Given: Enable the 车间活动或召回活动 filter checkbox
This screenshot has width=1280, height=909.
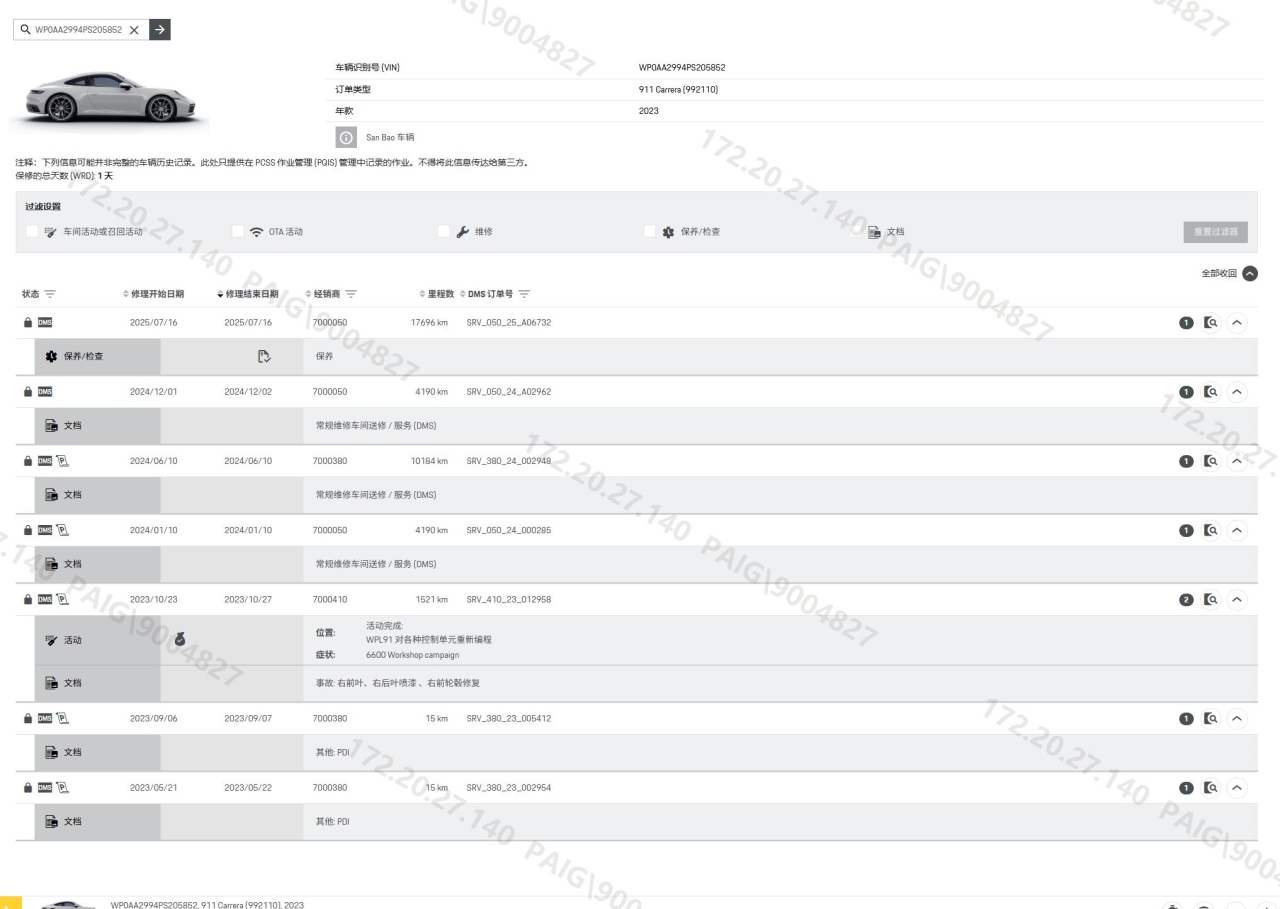Looking at the screenshot, I should tap(33, 232).
